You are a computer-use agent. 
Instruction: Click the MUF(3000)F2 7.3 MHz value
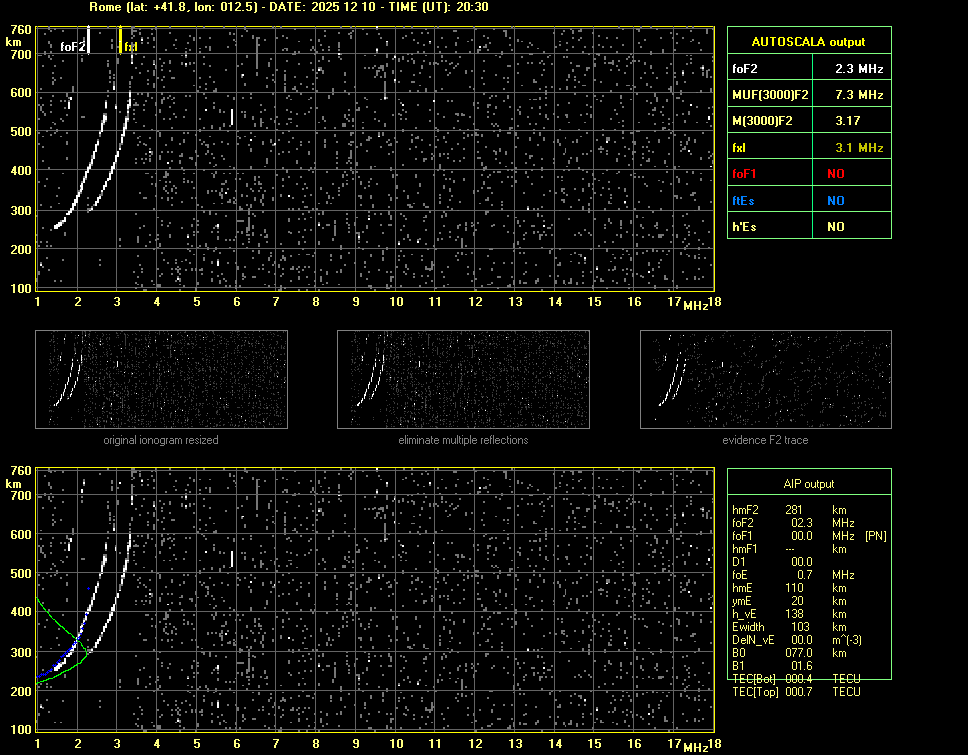(859, 95)
